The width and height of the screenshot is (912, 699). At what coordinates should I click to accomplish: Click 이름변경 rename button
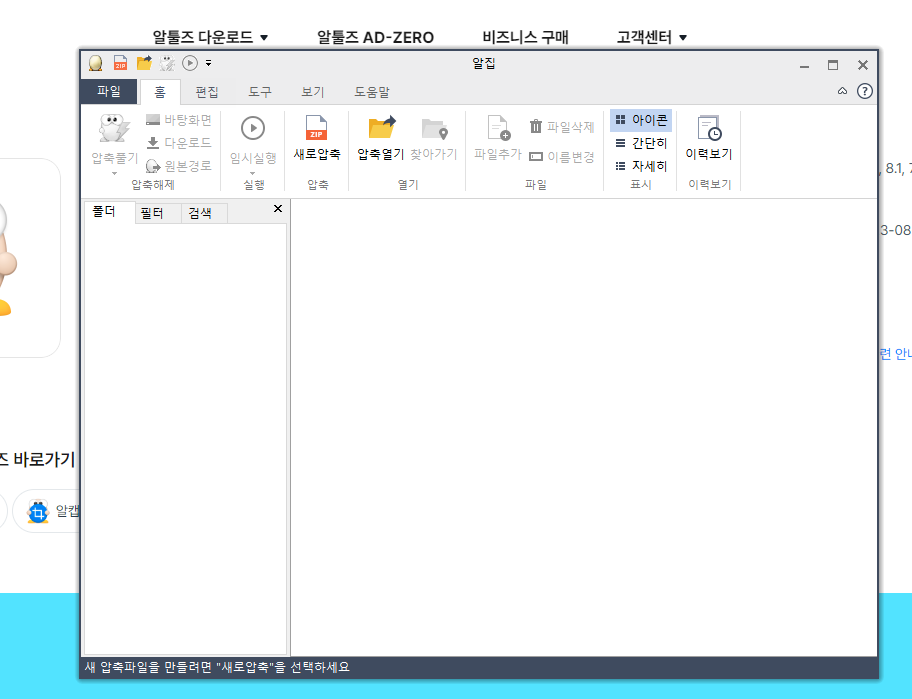(562, 156)
